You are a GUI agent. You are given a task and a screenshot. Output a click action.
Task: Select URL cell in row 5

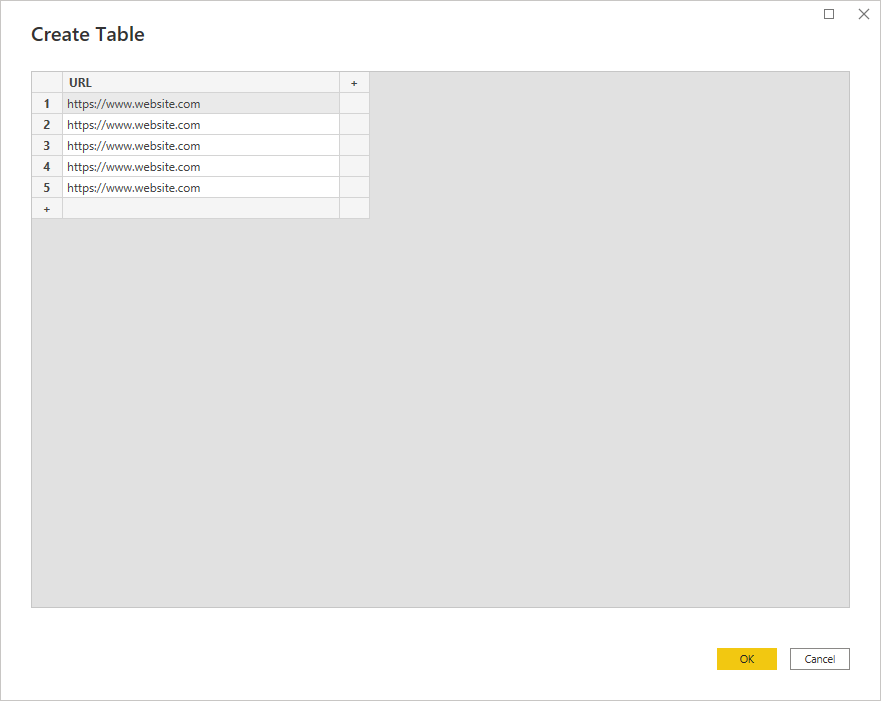click(201, 188)
